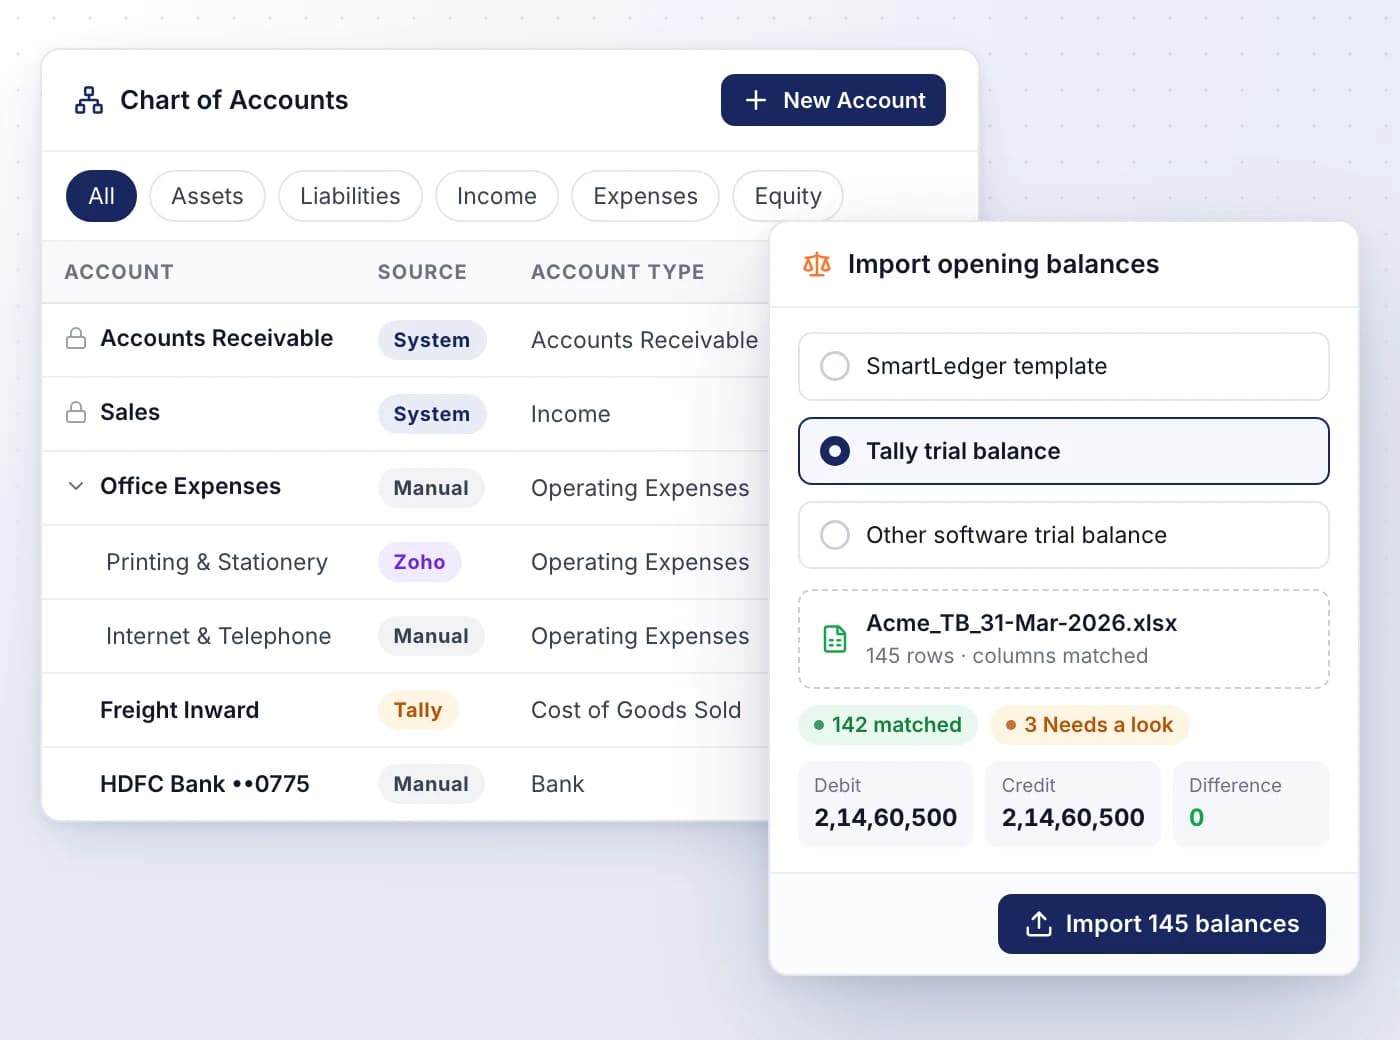This screenshot has width=1400, height=1040.
Task: Click the Zoho source badge
Action: 419,562
